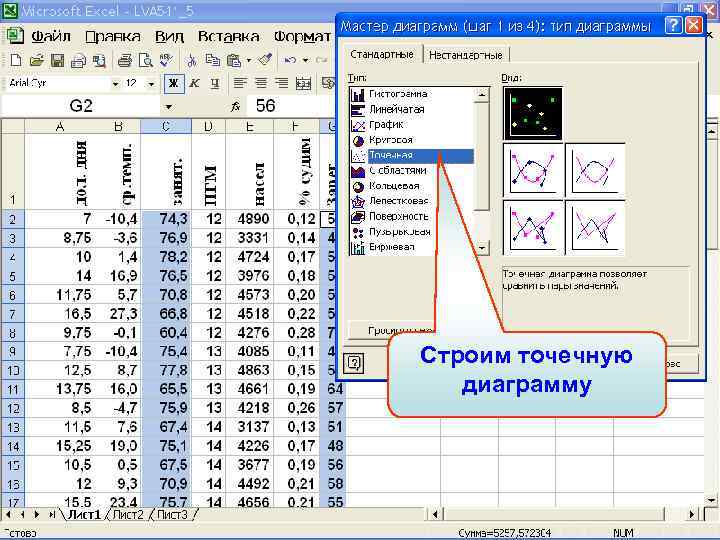Align text right in the formatting toolbar
Viewport: 720px width, 540px height.
pyautogui.click(x=282, y=83)
